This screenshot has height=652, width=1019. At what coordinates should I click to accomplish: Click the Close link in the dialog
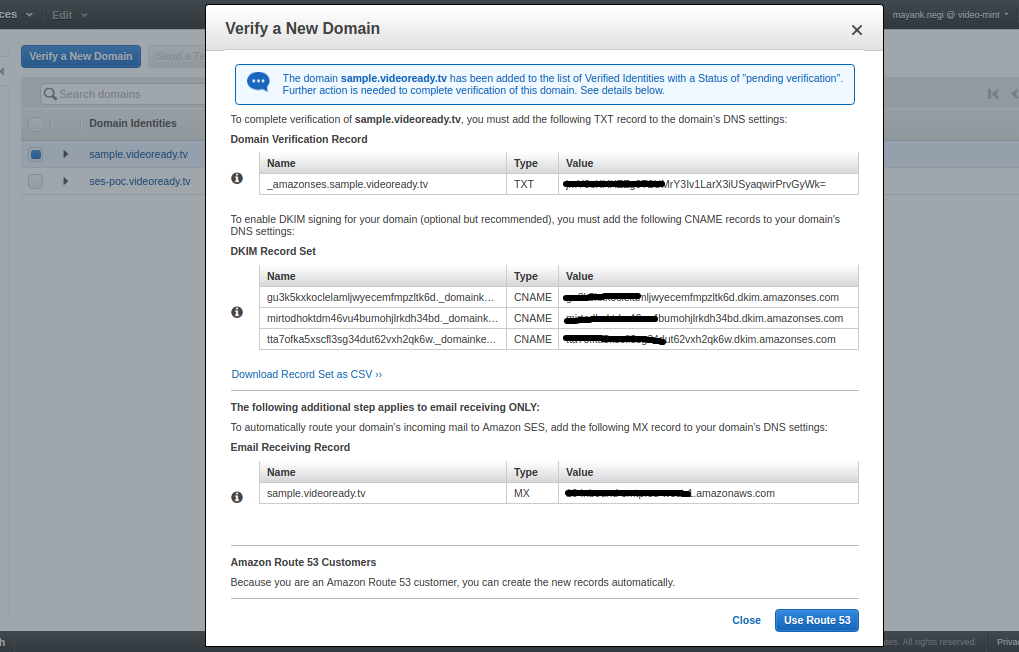746,620
